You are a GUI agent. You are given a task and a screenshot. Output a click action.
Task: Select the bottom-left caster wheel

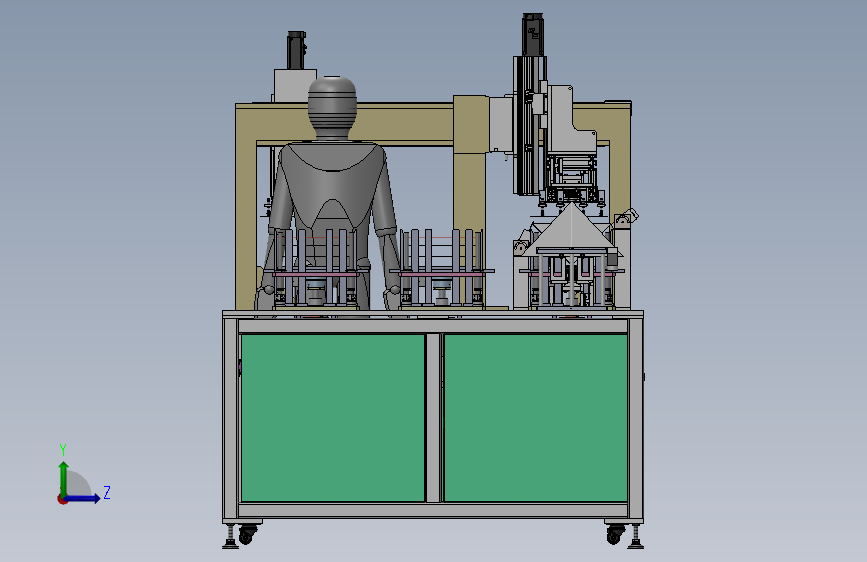pyautogui.click(x=247, y=534)
